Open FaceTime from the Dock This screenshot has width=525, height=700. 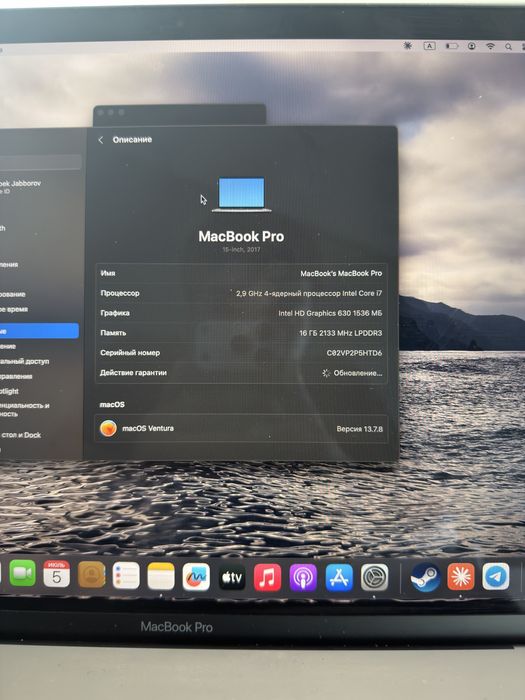coord(22,573)
